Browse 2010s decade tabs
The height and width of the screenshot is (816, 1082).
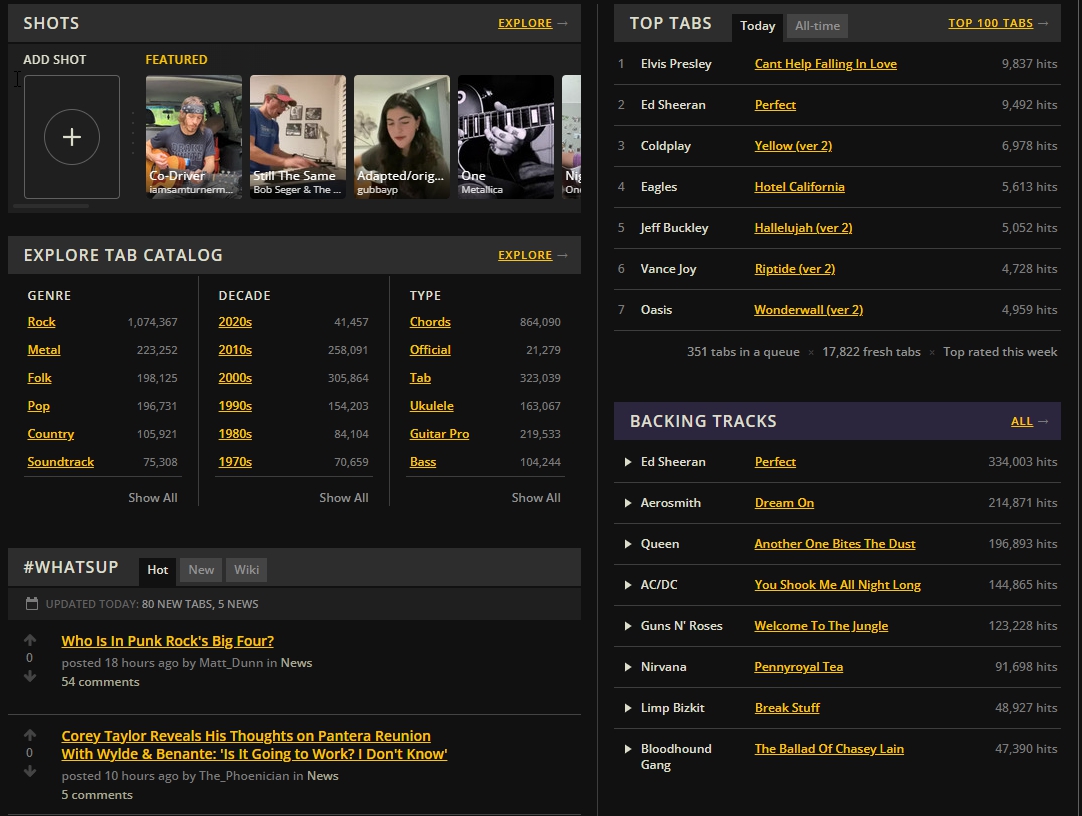coord(235,350)
